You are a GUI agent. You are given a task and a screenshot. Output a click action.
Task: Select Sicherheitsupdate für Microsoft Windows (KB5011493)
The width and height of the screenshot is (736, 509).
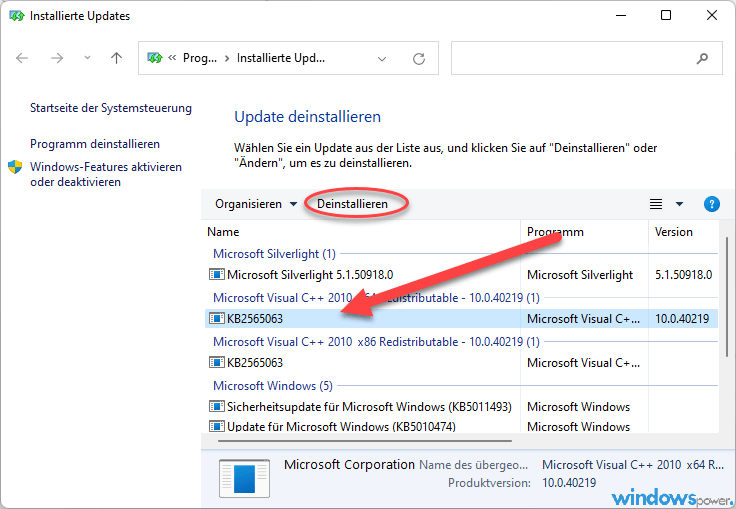(462, 407)
